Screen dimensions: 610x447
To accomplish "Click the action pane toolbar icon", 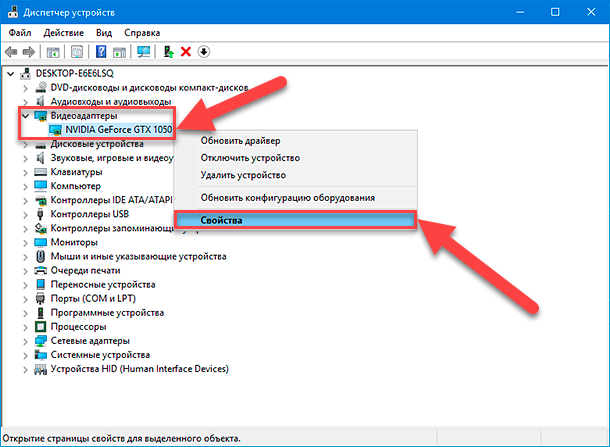I will point(119,52).
